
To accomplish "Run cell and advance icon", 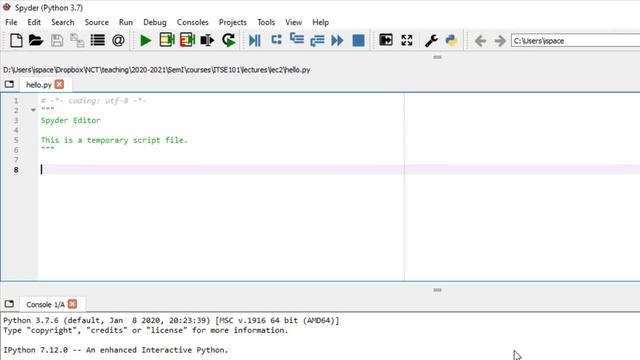I will [187, 40].
